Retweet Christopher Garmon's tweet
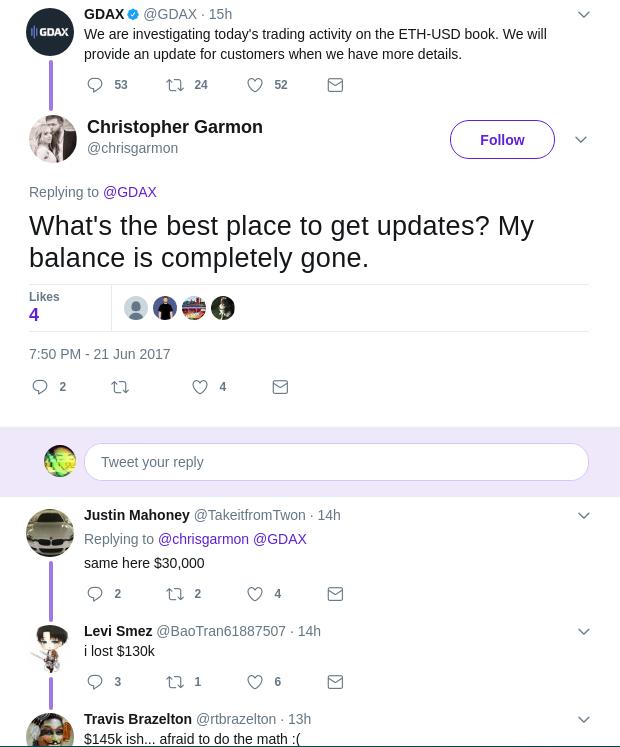620x747 pixels. point(120,387)
